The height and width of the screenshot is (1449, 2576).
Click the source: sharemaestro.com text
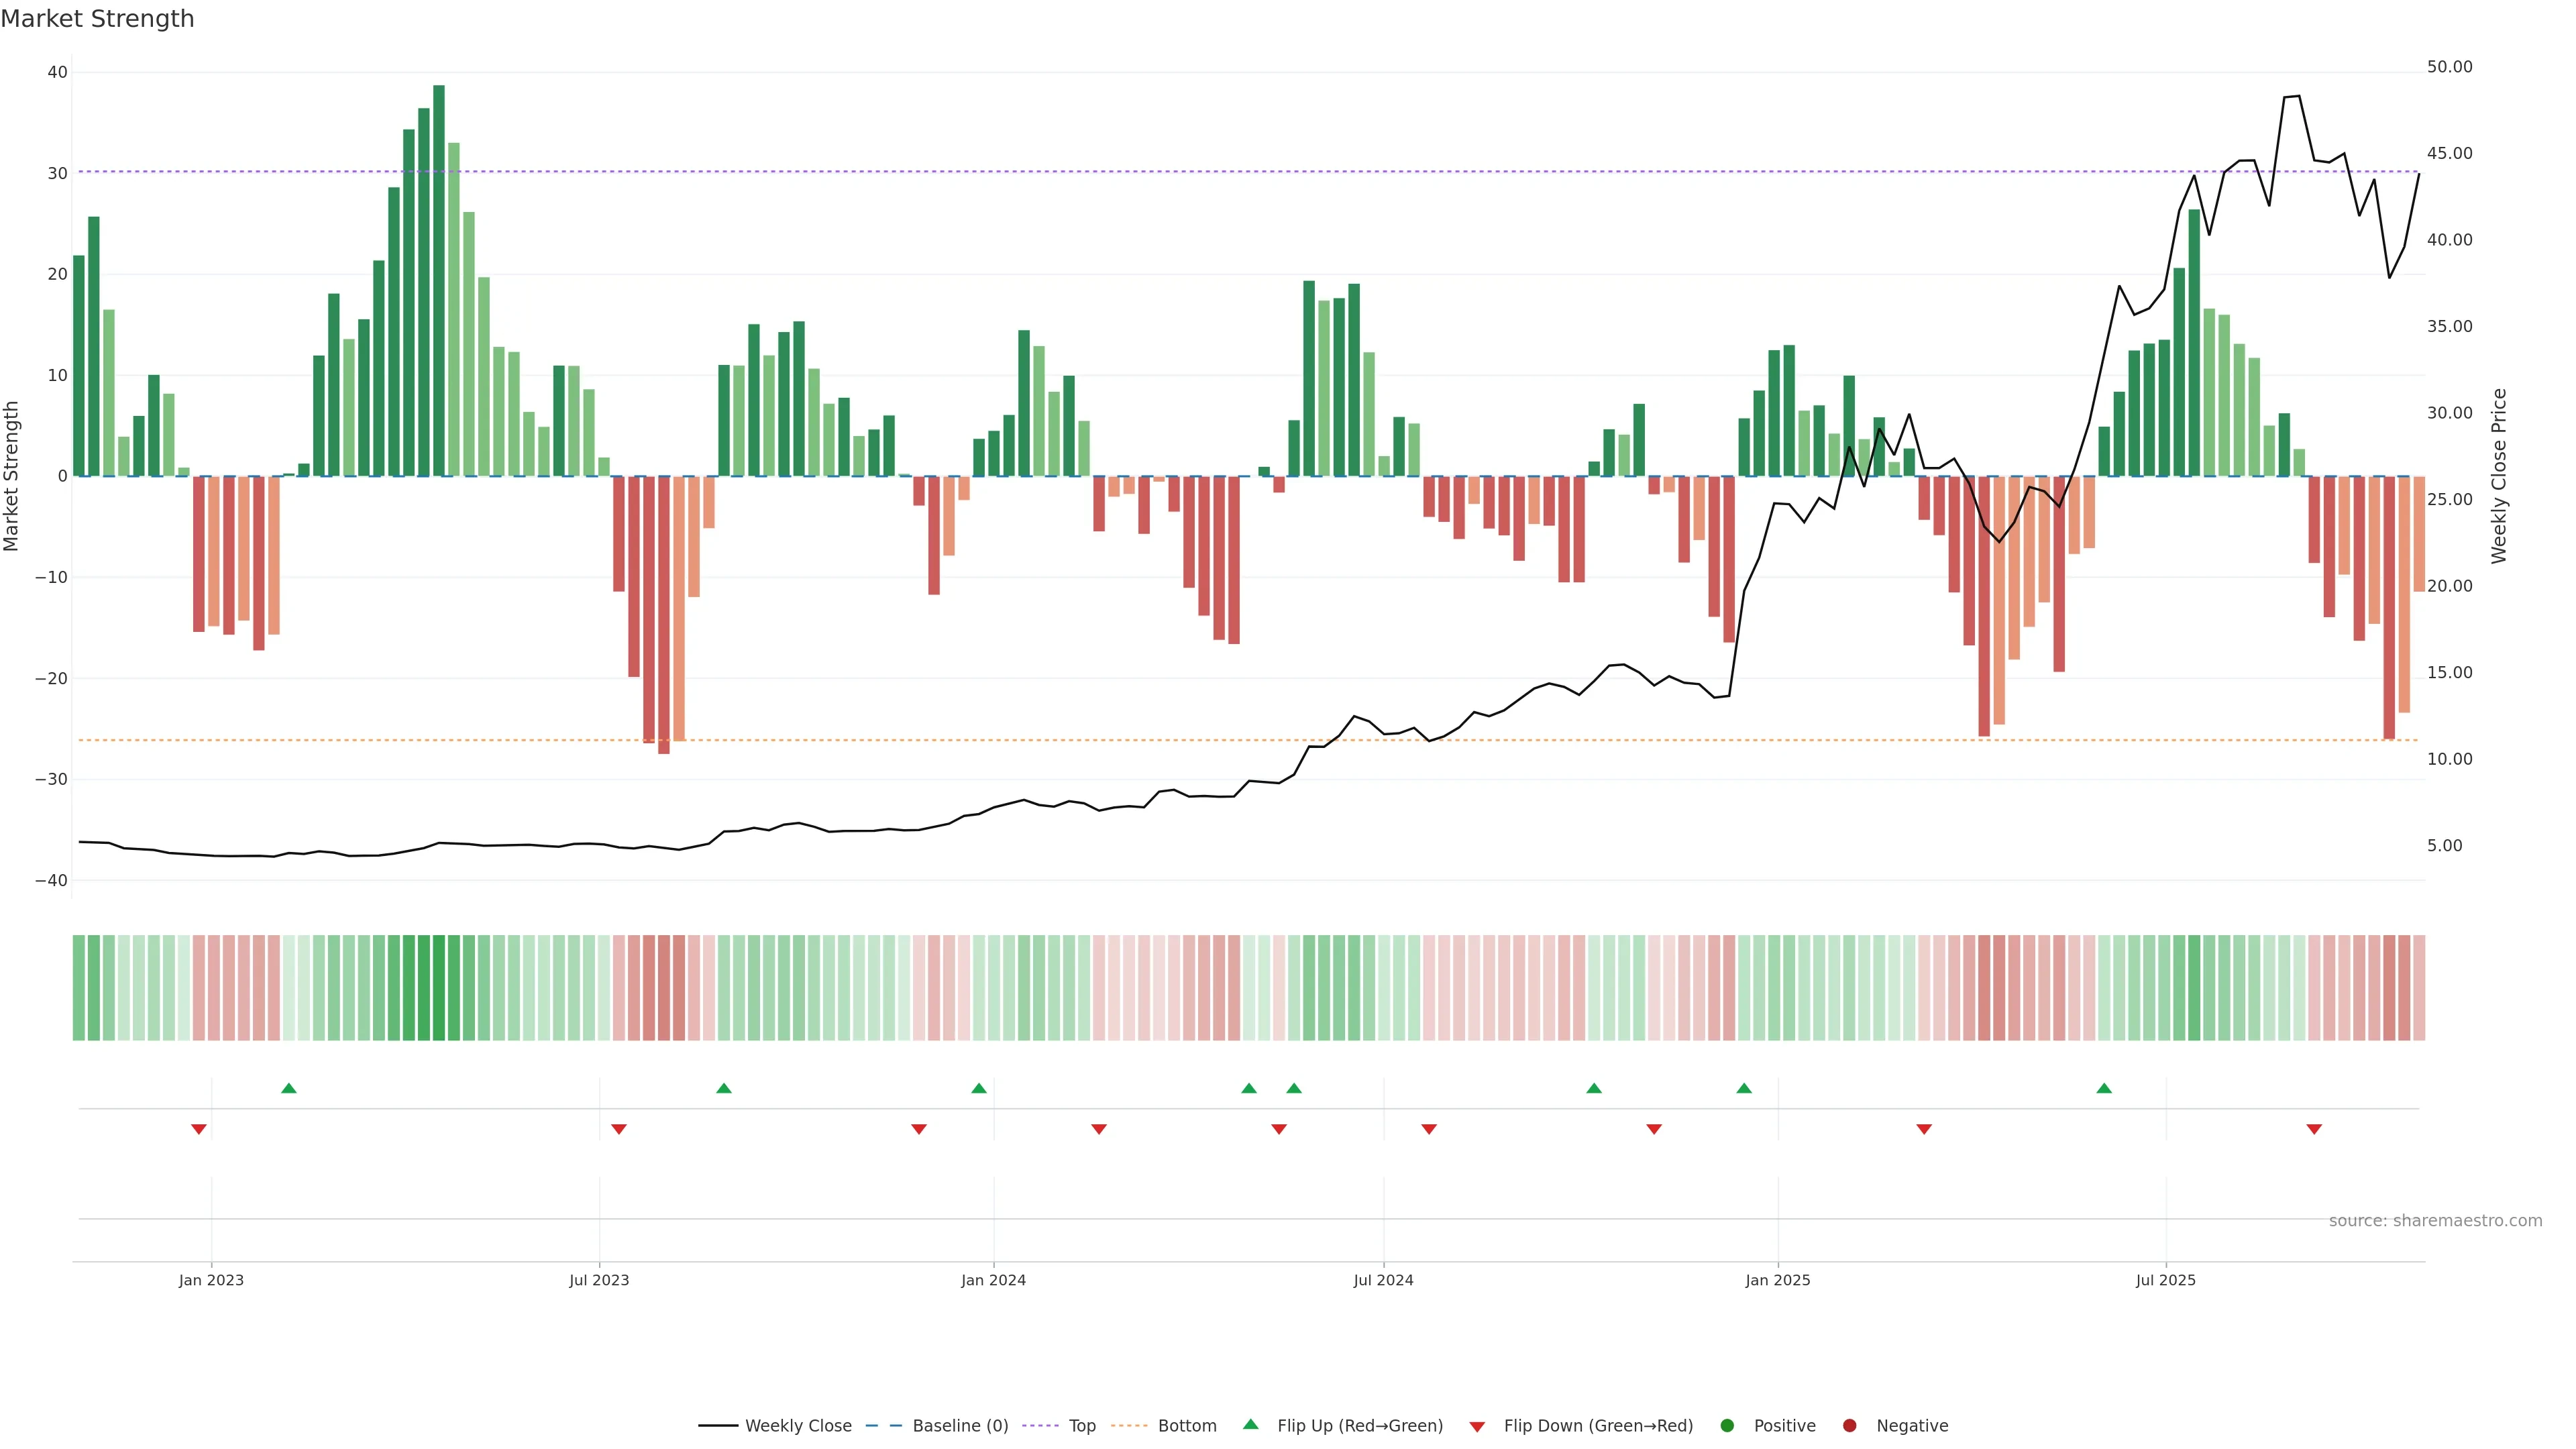coord(2435,1221)
